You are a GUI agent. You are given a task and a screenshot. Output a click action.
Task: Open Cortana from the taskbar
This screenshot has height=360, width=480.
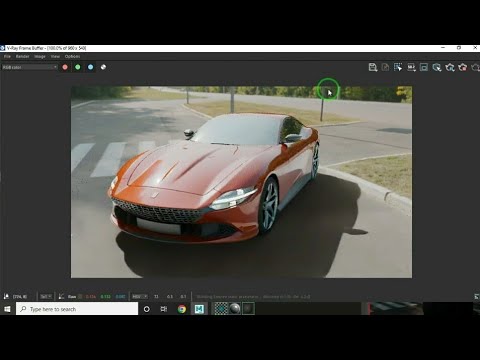click(146, 309)
